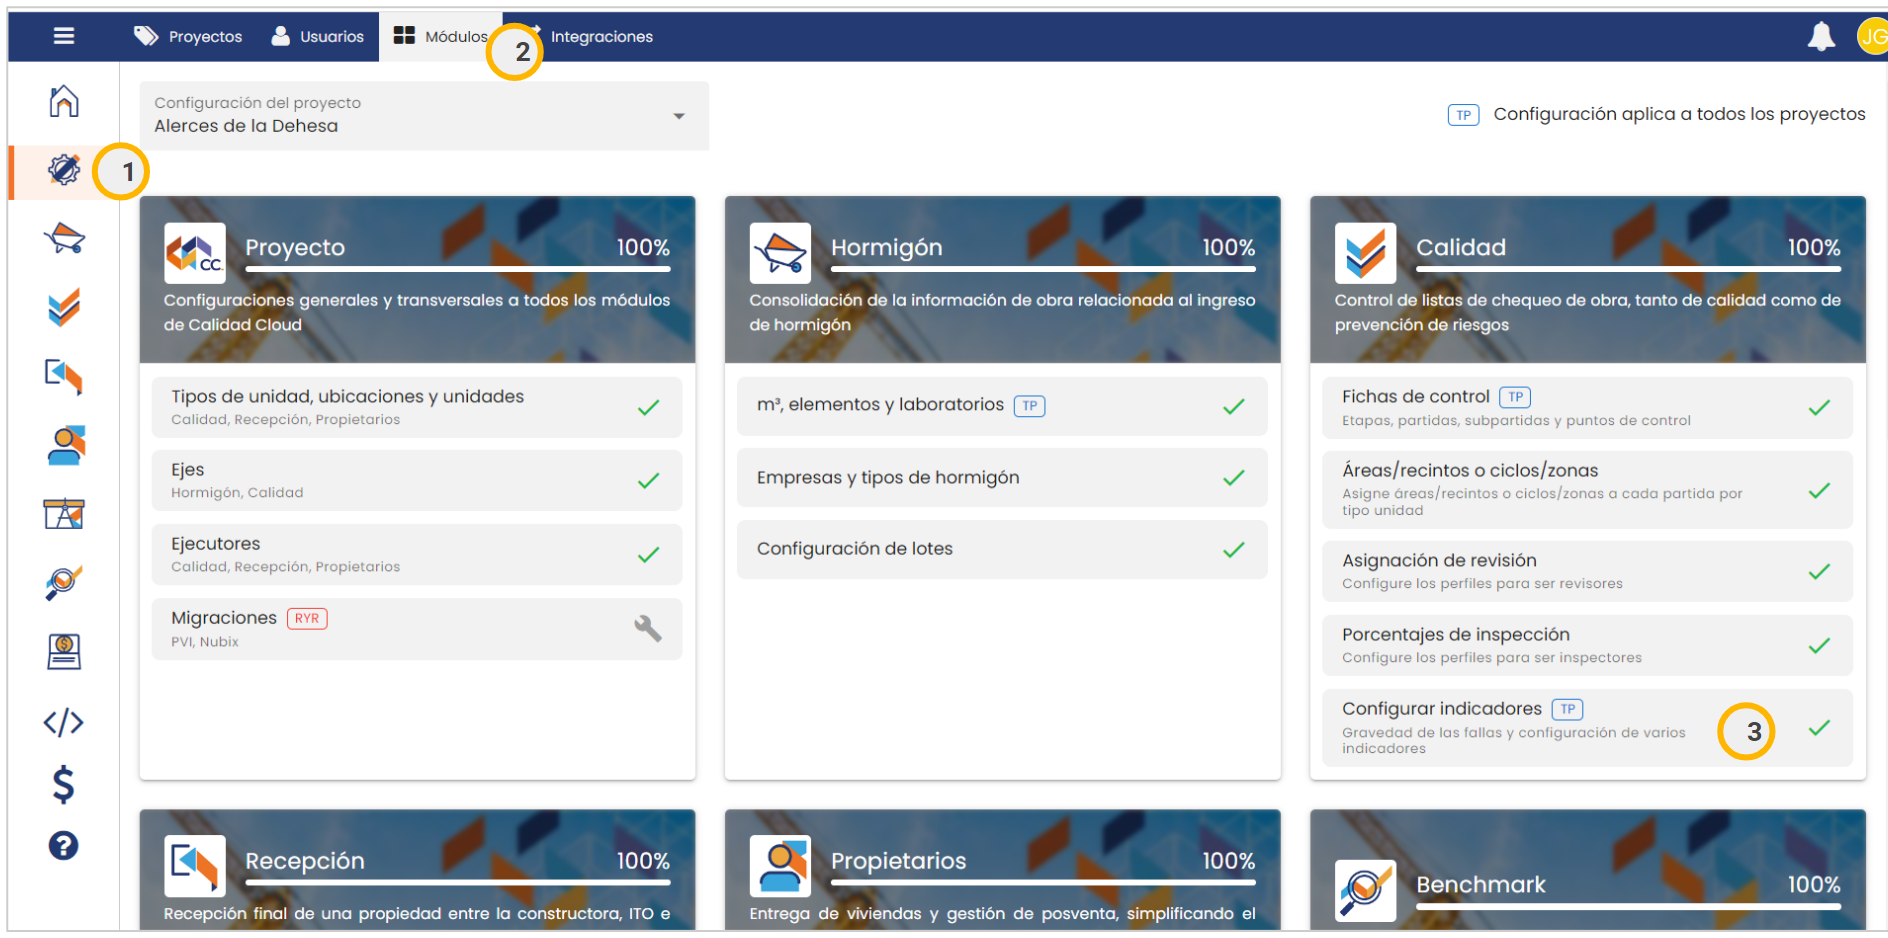Viewport: 1888px width, 938px height.
Task: Click the checkmark for Configurar indicadores
Action: pyautogui.click(x=1819, y=728)
